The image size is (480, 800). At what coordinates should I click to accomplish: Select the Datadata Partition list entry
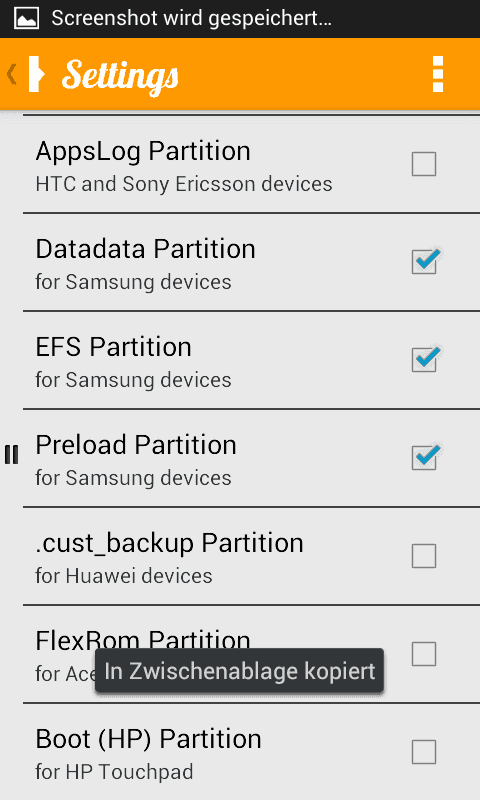tap(251, 262)
